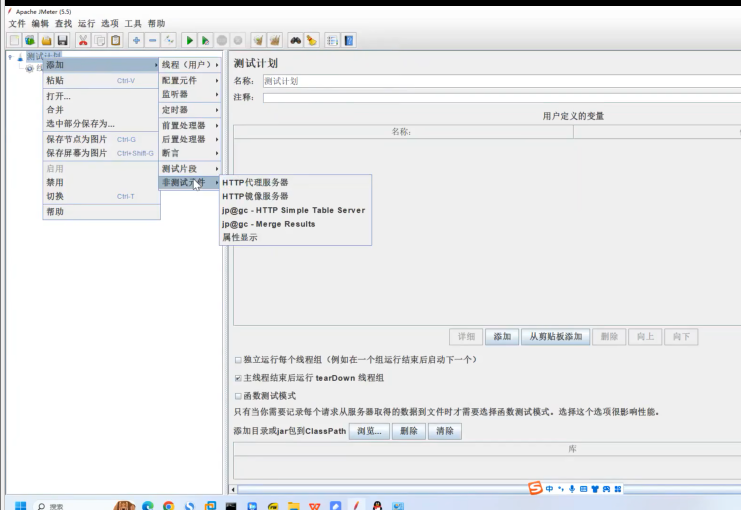Screen dimensions: 741x510
Task: Click the New test plan toolbar icon
Action: point(14,41)
